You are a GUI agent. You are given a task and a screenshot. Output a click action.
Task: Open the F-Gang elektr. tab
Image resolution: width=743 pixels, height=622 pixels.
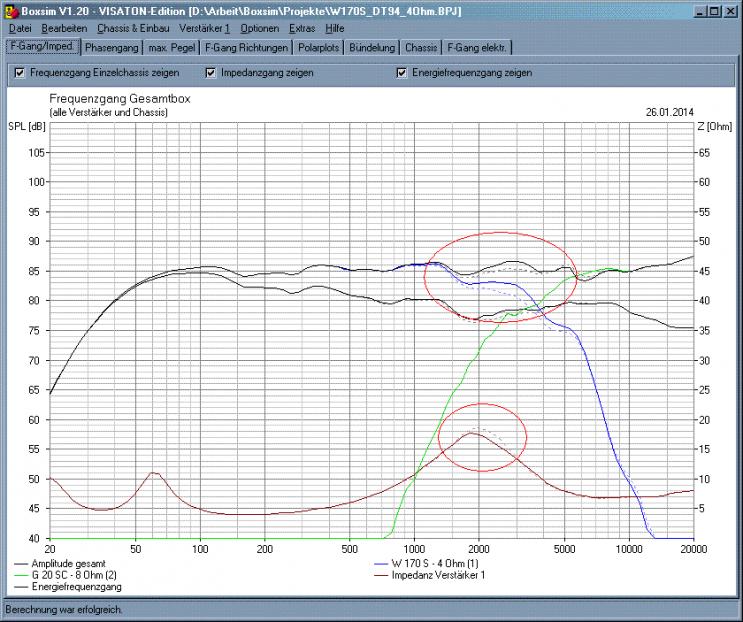pos(477,48)
